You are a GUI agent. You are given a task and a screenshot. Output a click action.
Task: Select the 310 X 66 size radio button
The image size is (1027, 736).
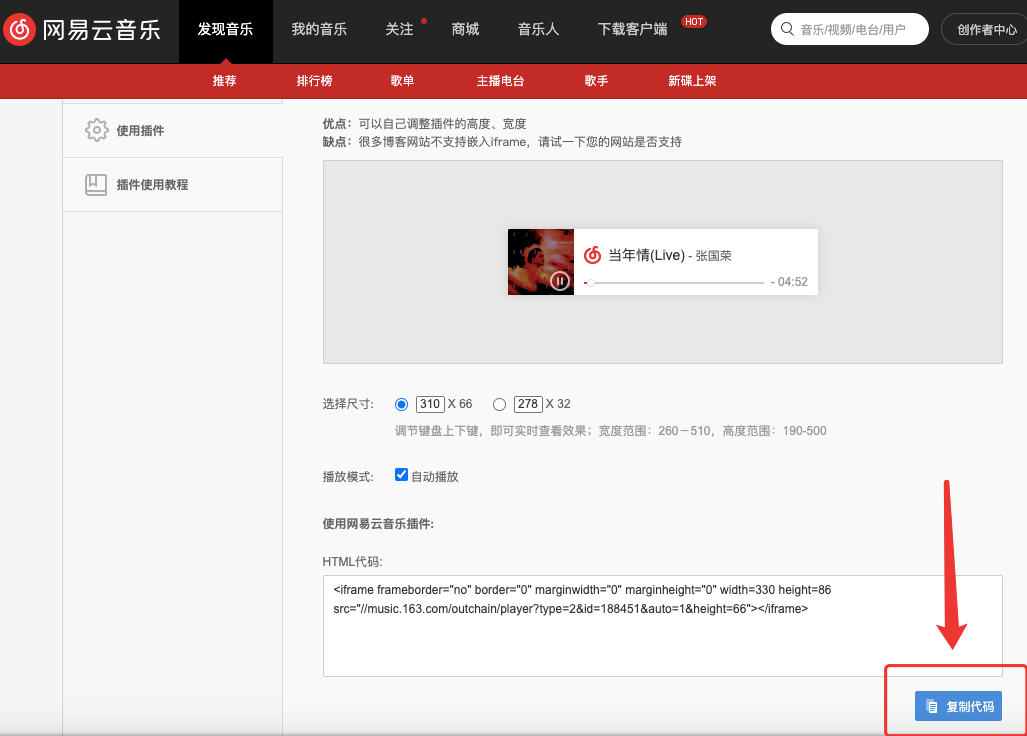401,405
